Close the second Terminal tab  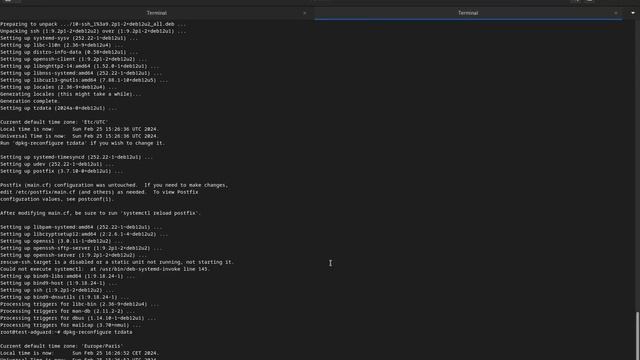click(x=616, y=13)
